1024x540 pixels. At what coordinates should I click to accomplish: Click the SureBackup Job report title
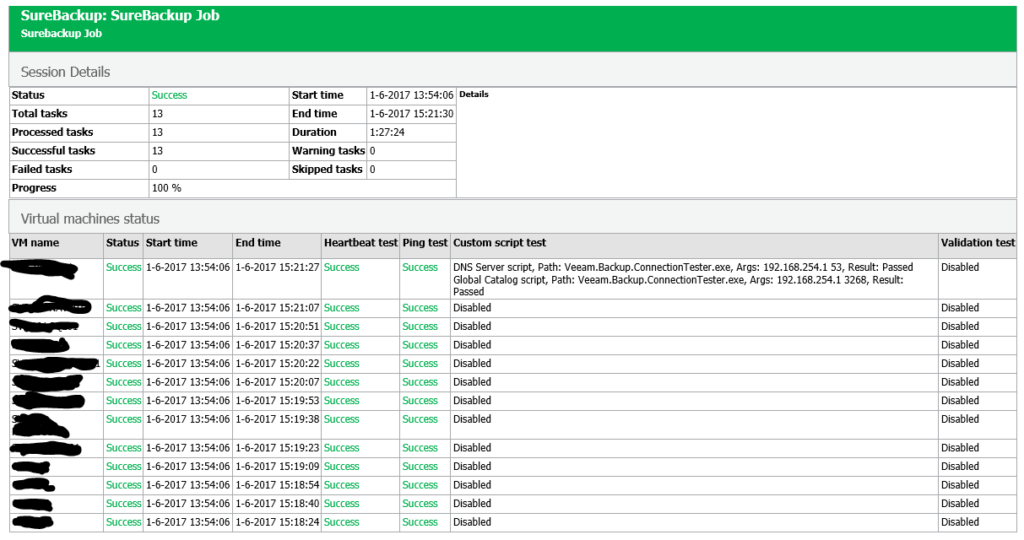(120, 16)
